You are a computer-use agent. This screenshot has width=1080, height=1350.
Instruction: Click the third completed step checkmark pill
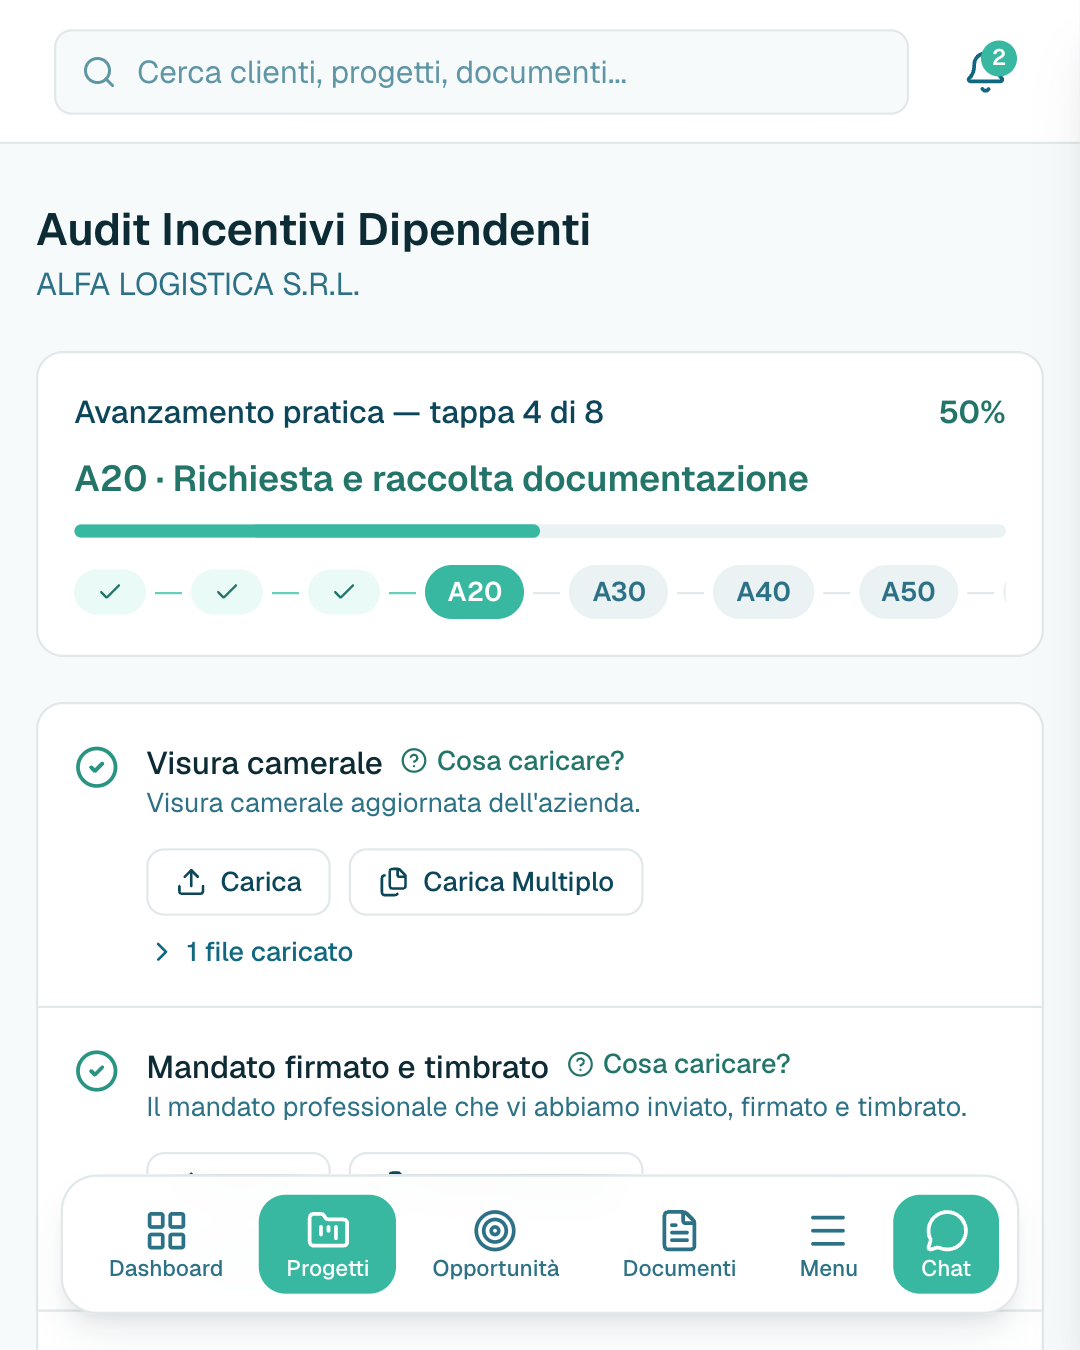tap(344, 592)
